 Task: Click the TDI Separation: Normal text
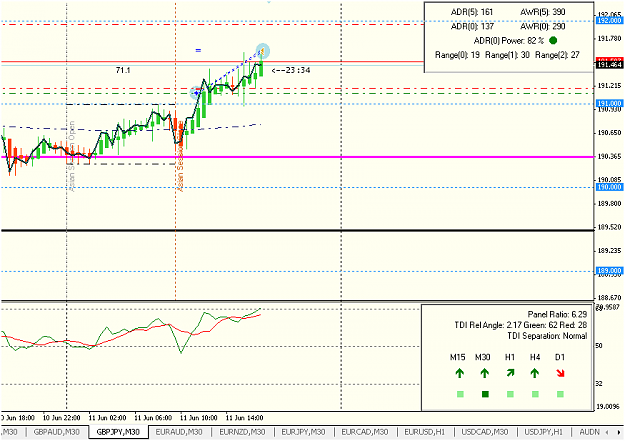click(x=547, y=336)
